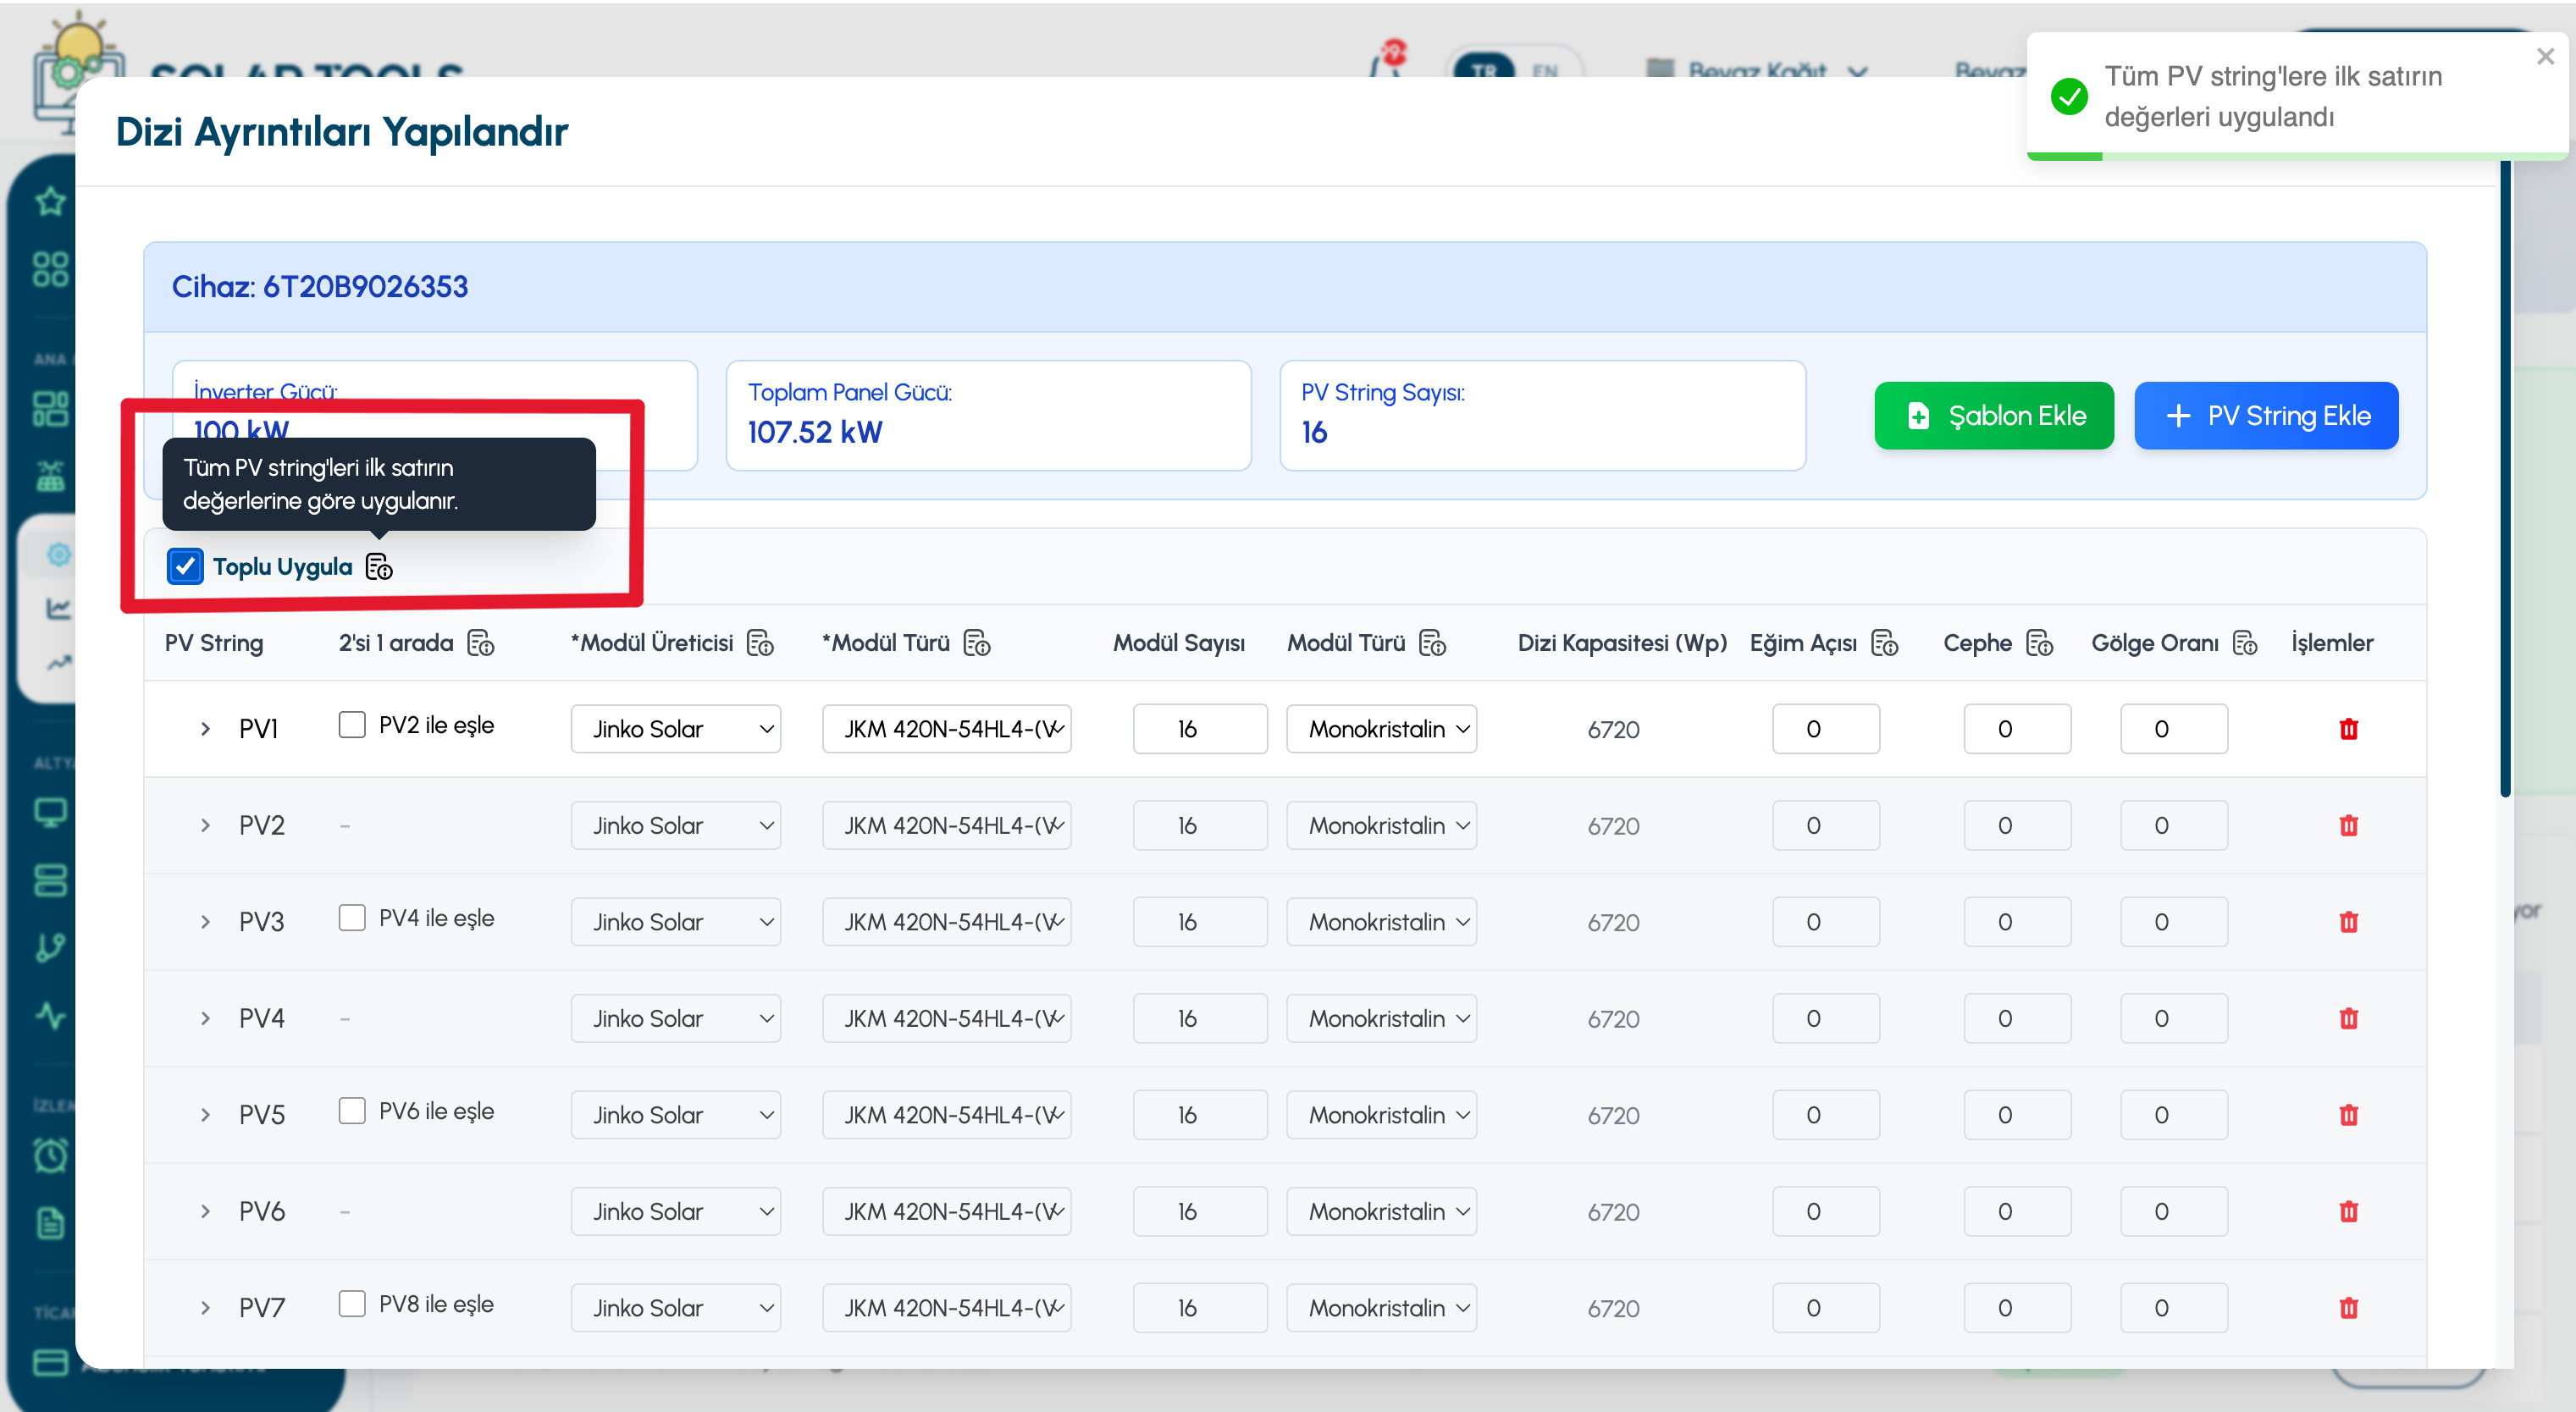Expand the PV5 row chevron
This screenshot has width=2576, height=1412.
(205, 1115)
